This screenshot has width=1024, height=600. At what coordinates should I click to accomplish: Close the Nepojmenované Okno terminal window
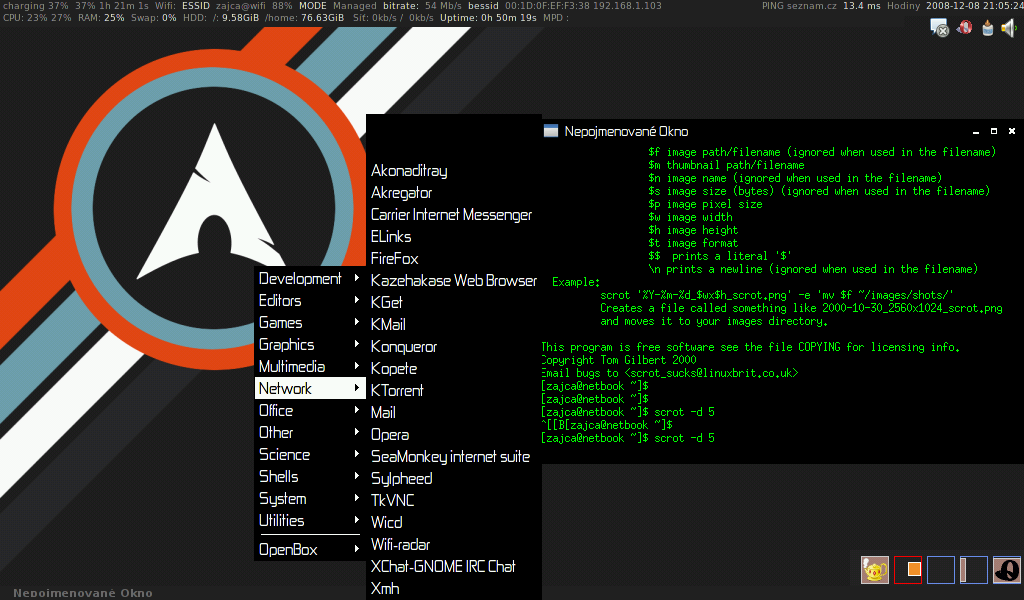[x=1012, y=131]
